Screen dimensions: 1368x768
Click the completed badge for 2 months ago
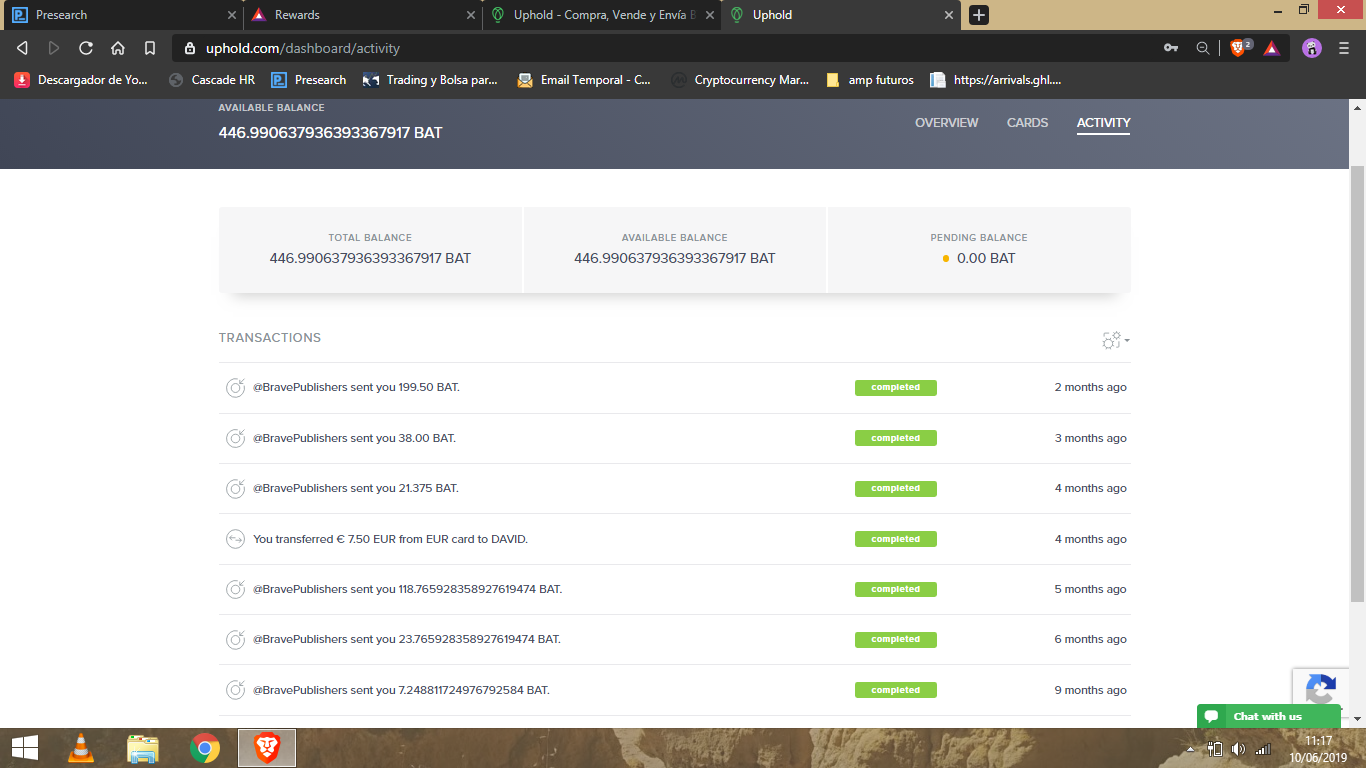pyautogui.click(x=895, y=387)
